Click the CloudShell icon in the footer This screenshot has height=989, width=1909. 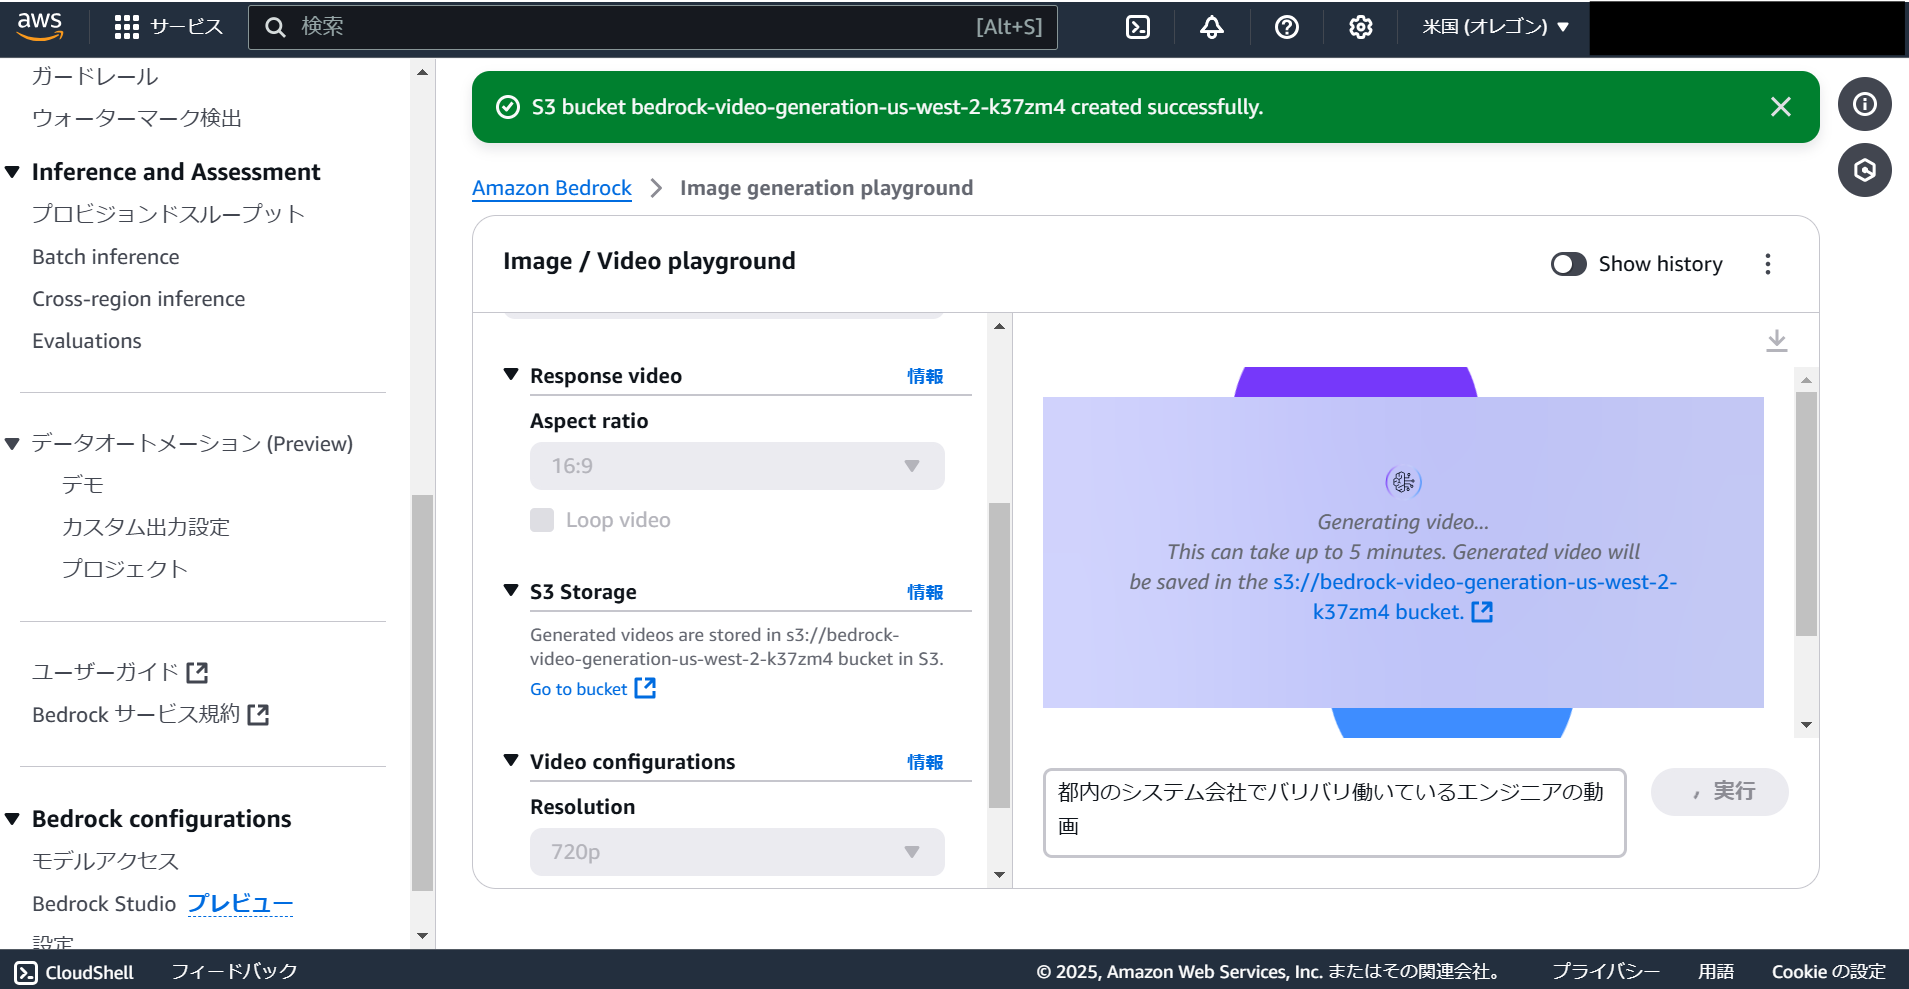pos(26,972)
